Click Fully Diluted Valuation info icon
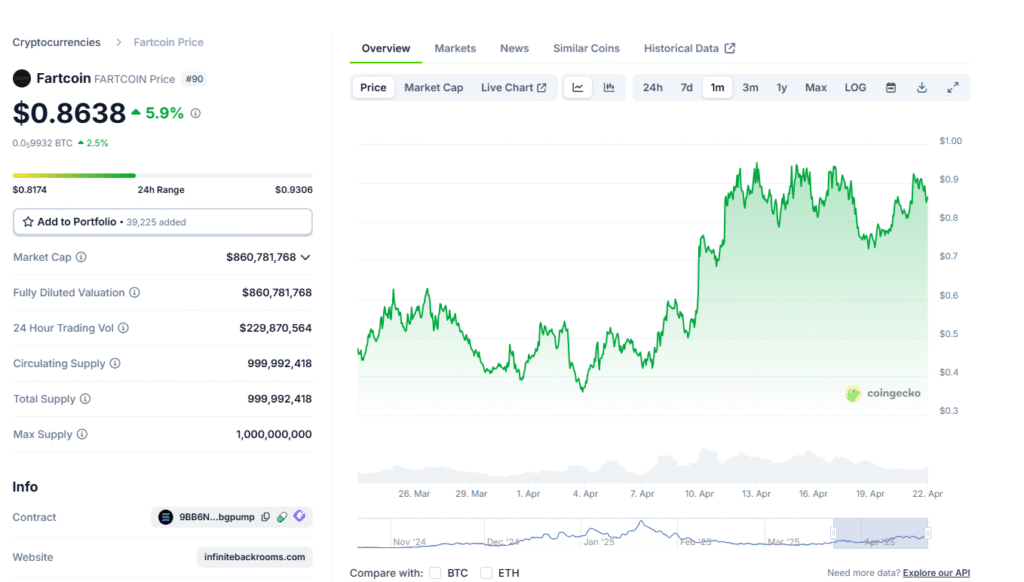The image size is (1024, 582). [x=135, y=293]
